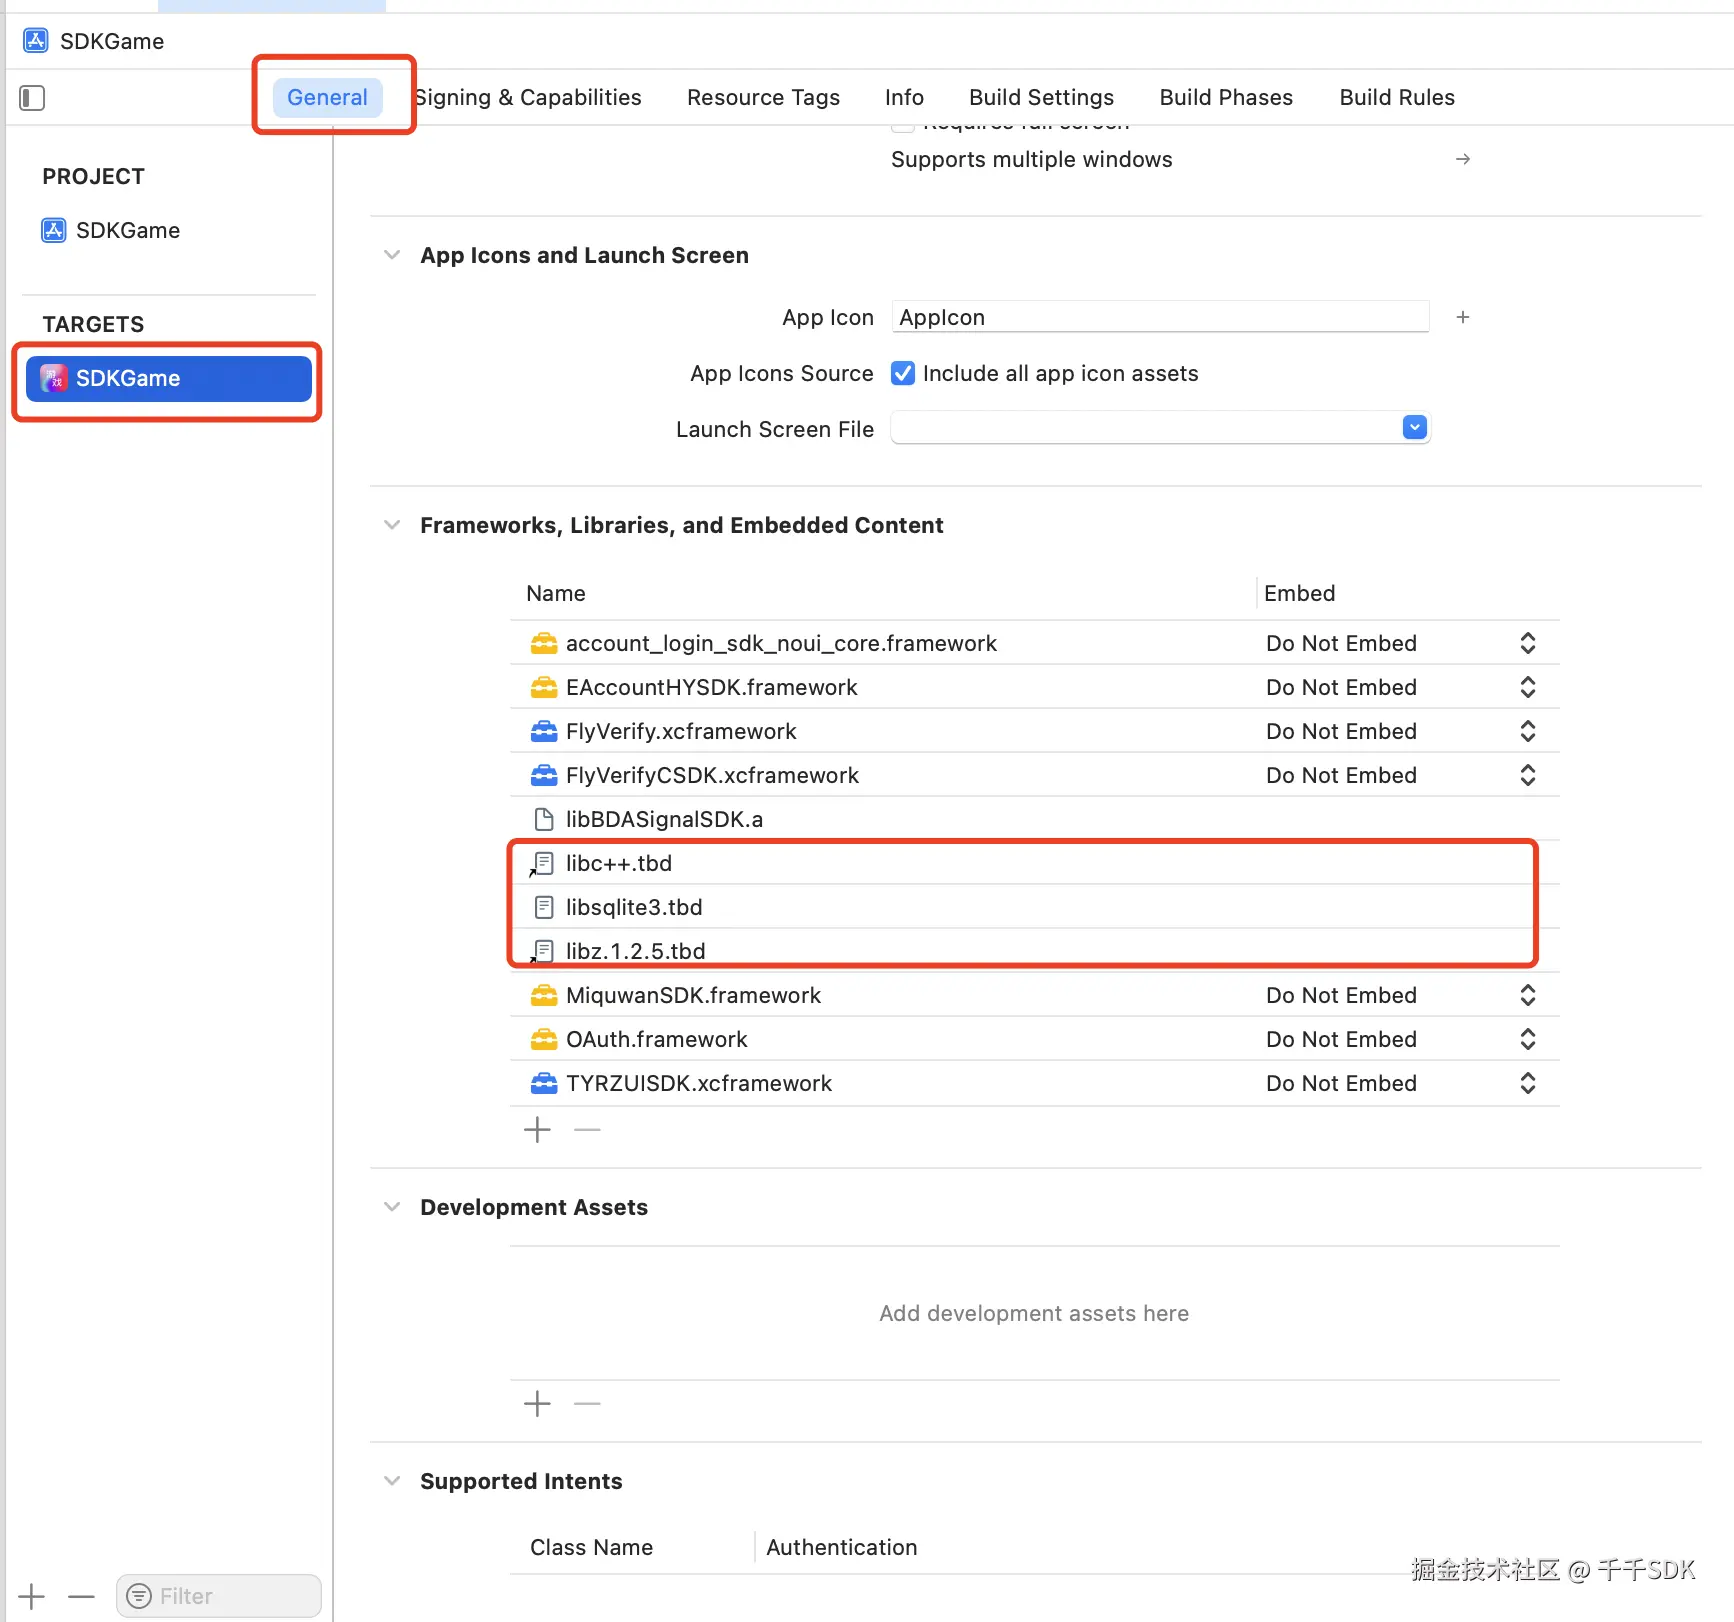The height and width of the screenshot is (1622, 1734).
Task: Collapse Development Assets section
Action: (392, 1207)
